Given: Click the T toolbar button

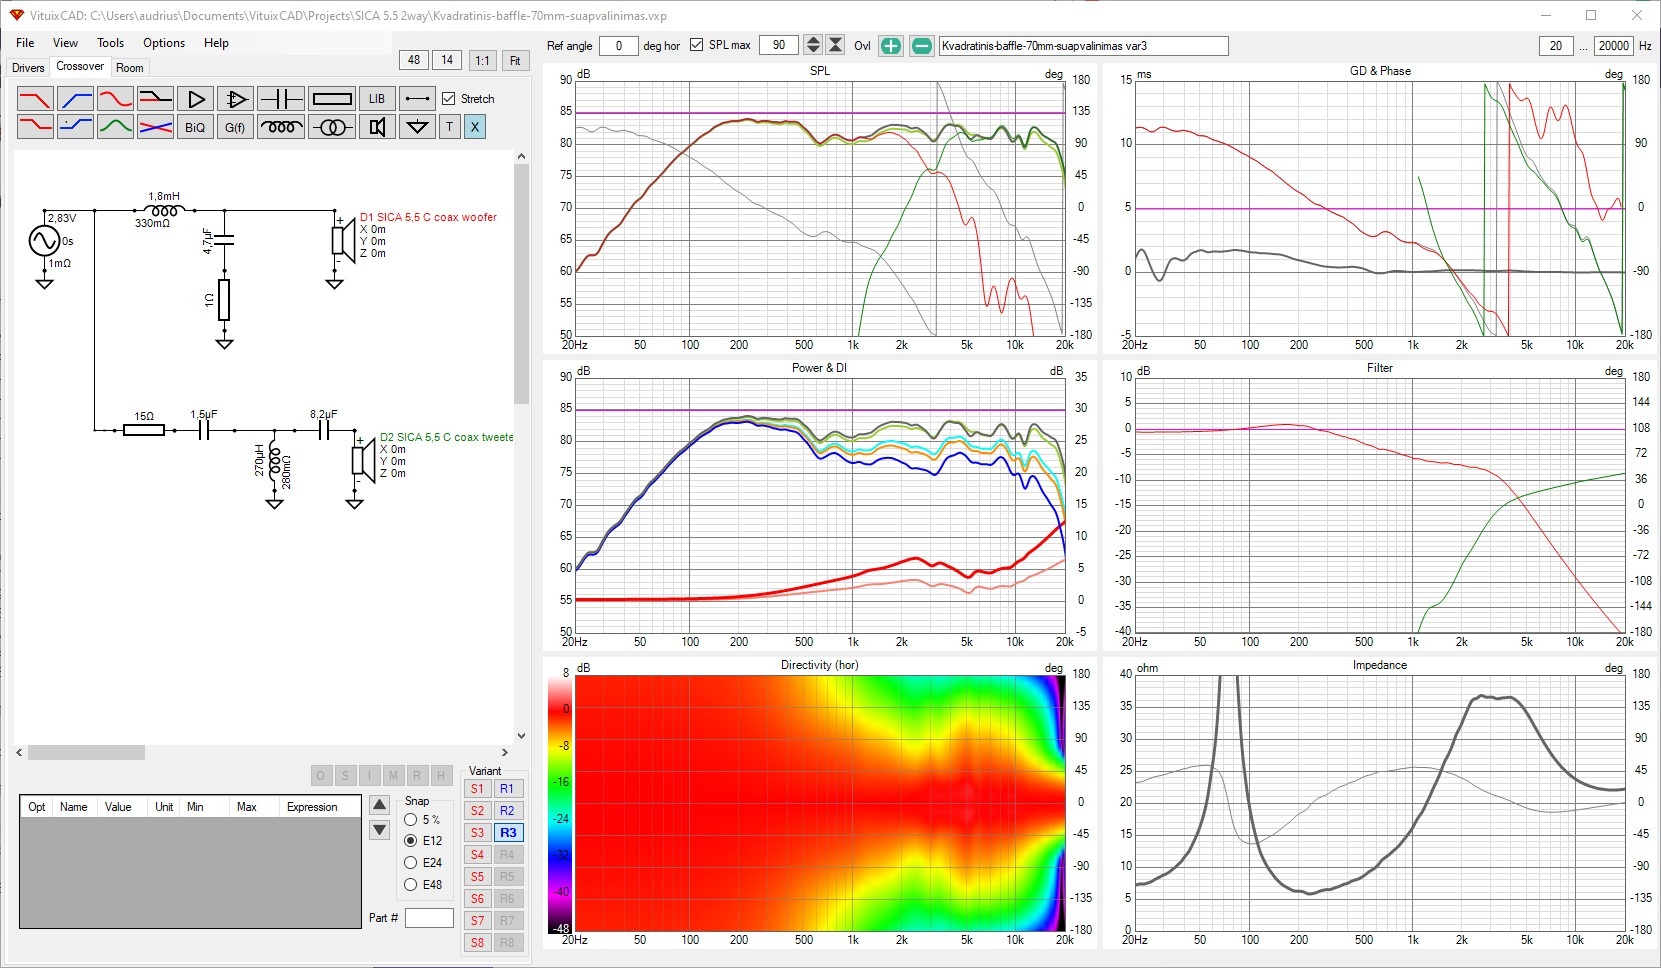Looking at the screenshot, I should 449,127.
